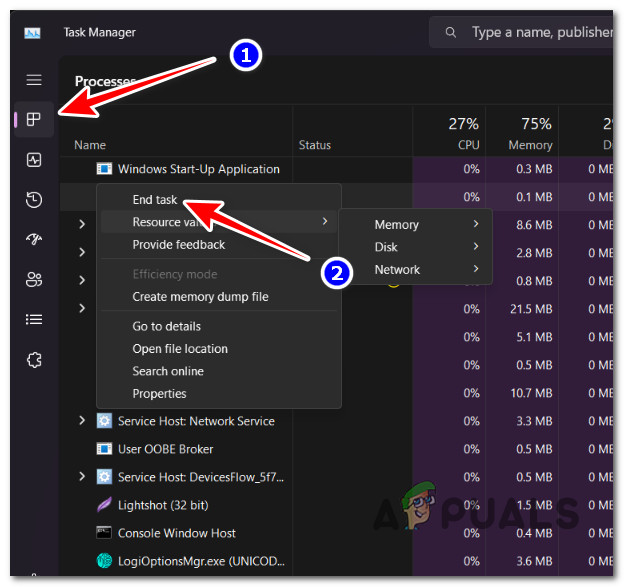Open the Startup apps sidebar icon

click(x=34, y=239)
